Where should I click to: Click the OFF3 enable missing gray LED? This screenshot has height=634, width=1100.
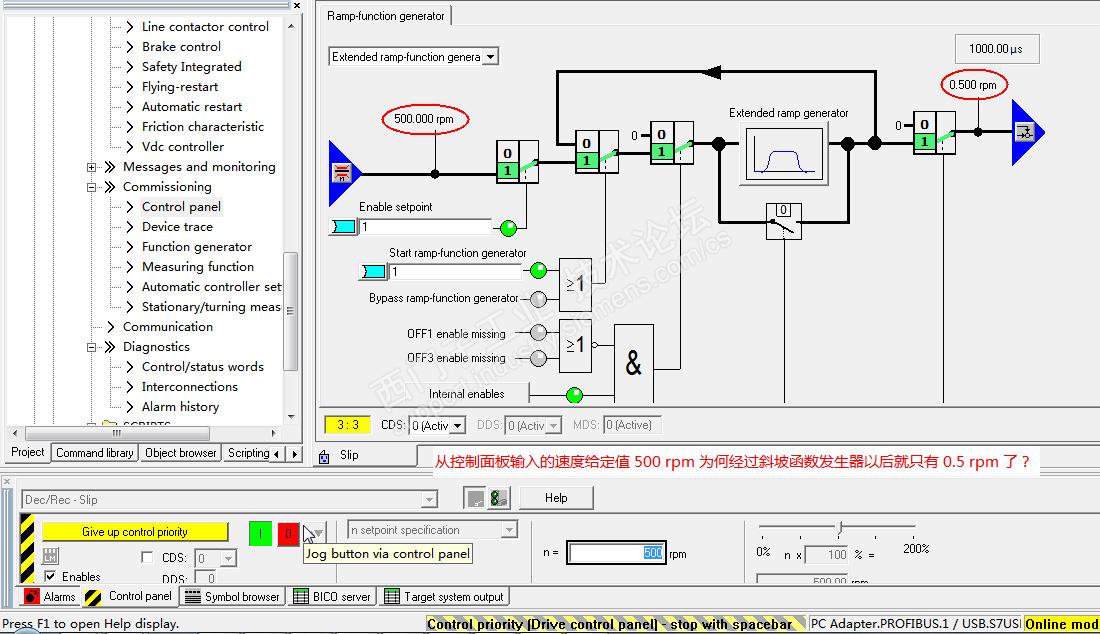click(x=538, y=358)
